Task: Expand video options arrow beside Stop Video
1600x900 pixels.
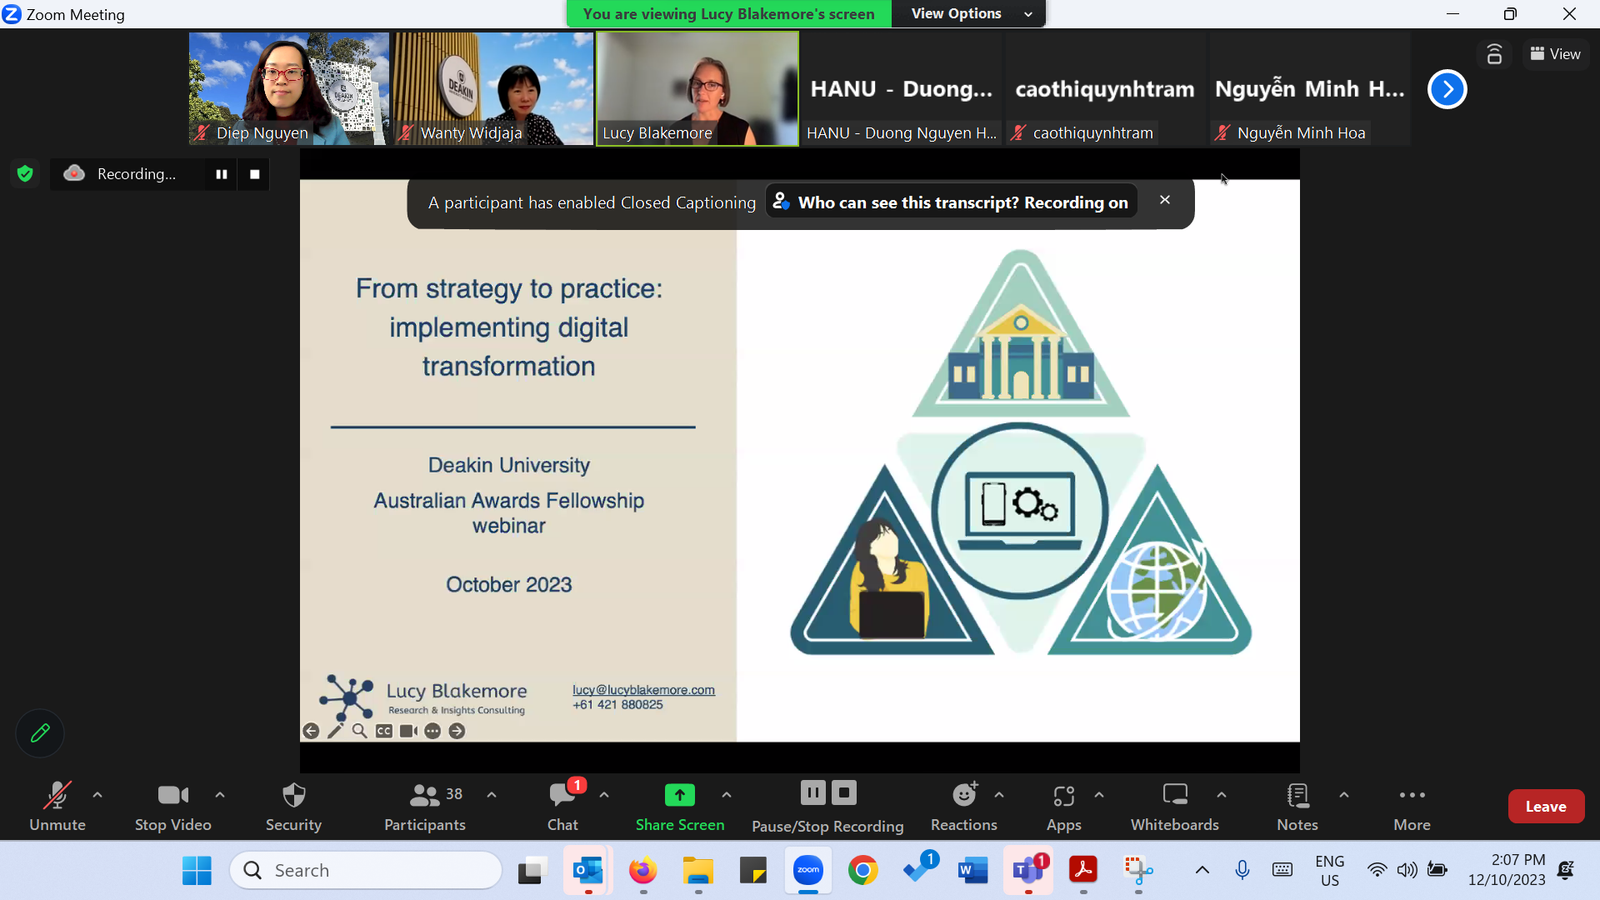Action: coord(220,795)
